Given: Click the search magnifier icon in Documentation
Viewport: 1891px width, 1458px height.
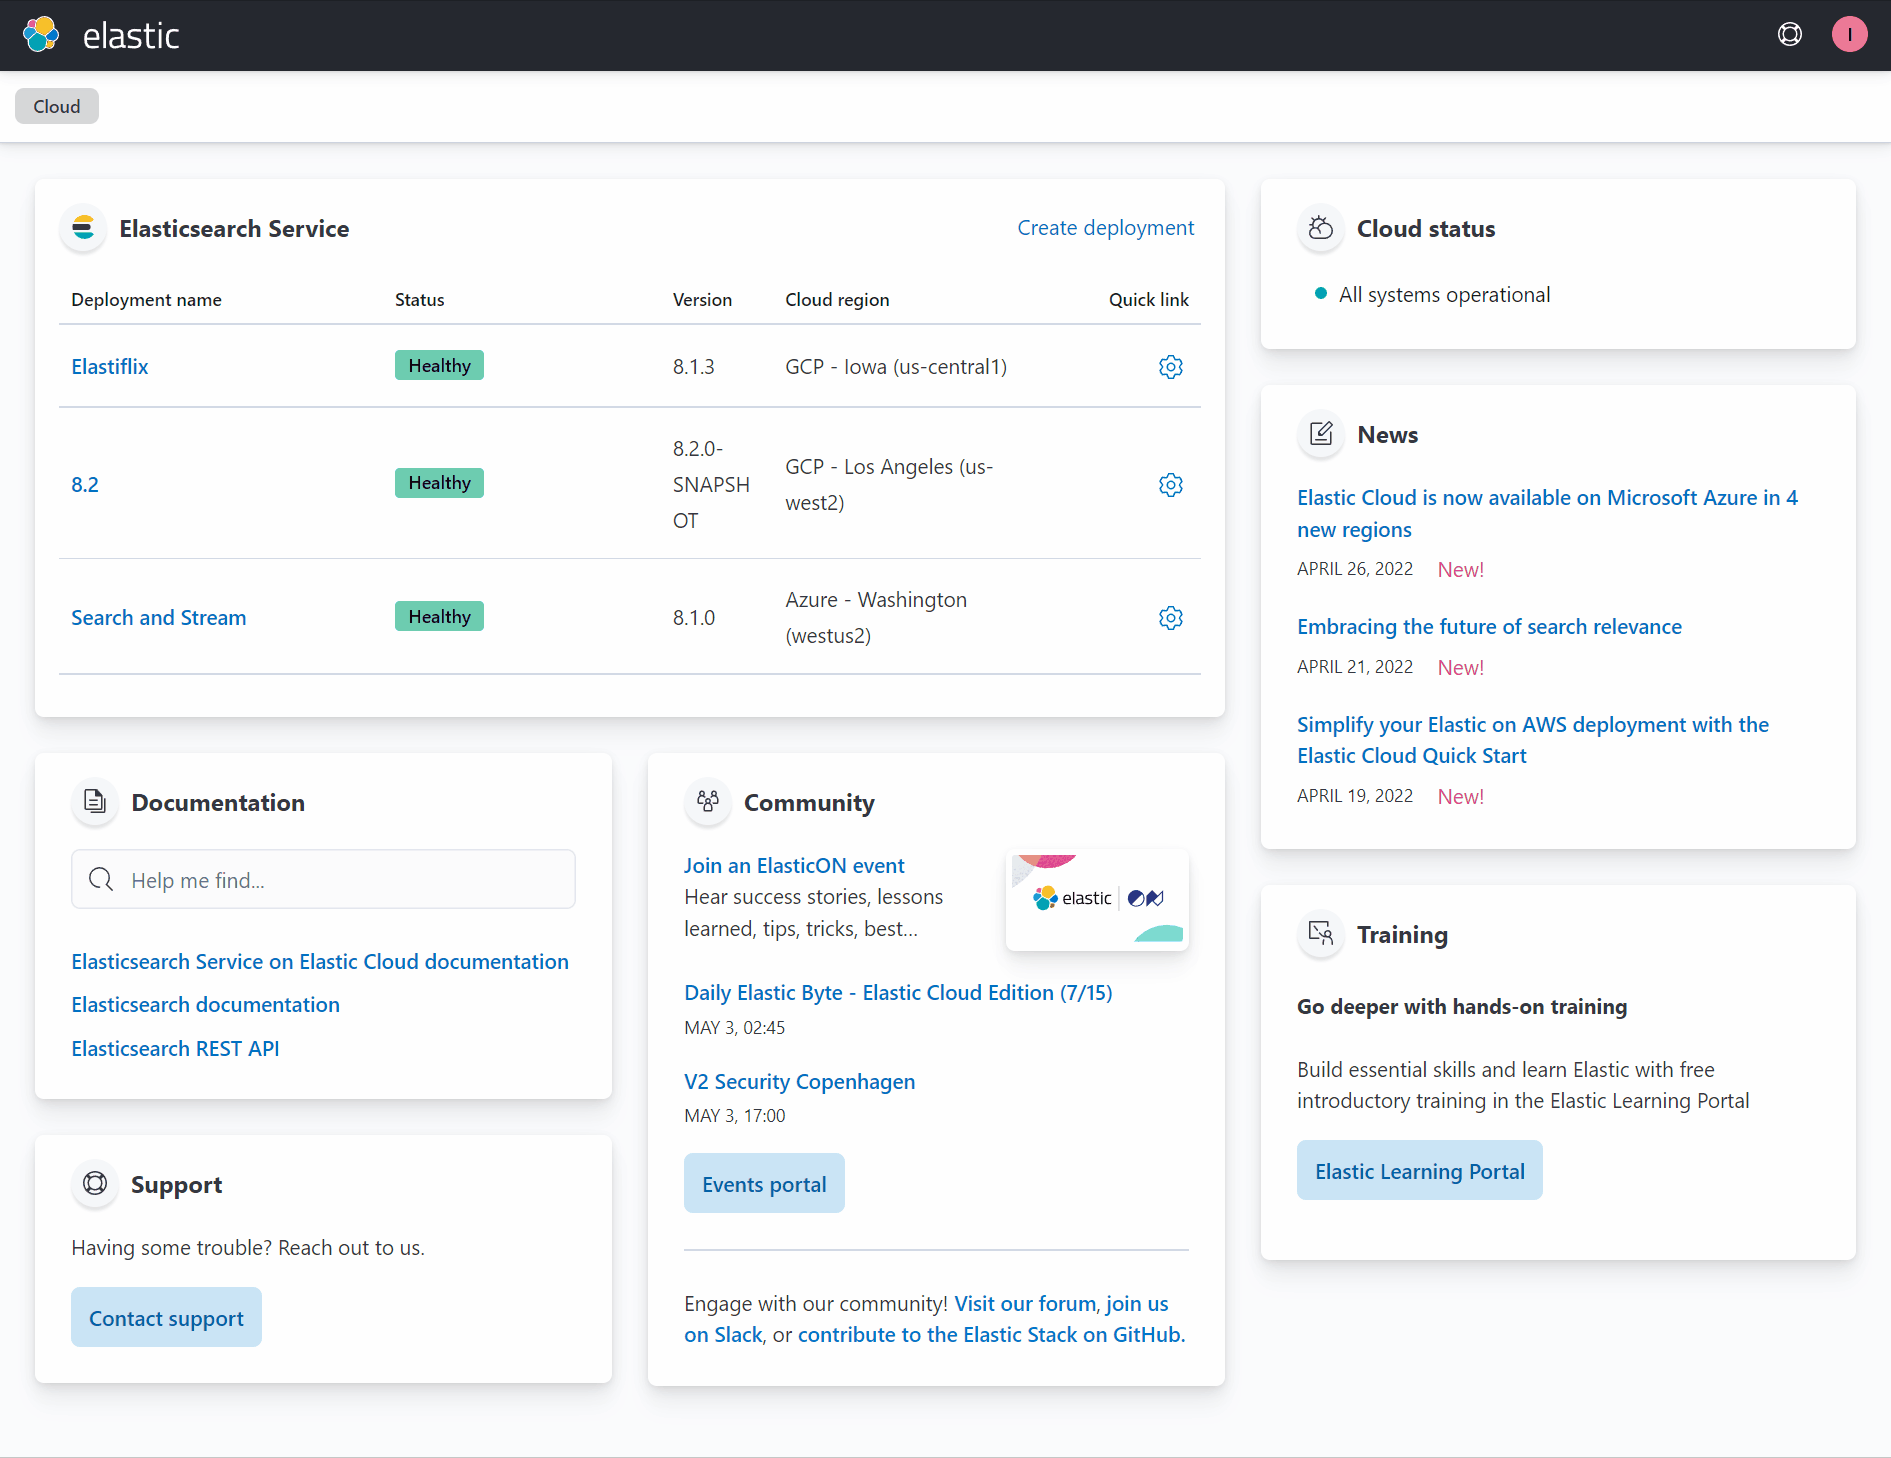Looking at the screenshot, I should (x=101, y=880).
